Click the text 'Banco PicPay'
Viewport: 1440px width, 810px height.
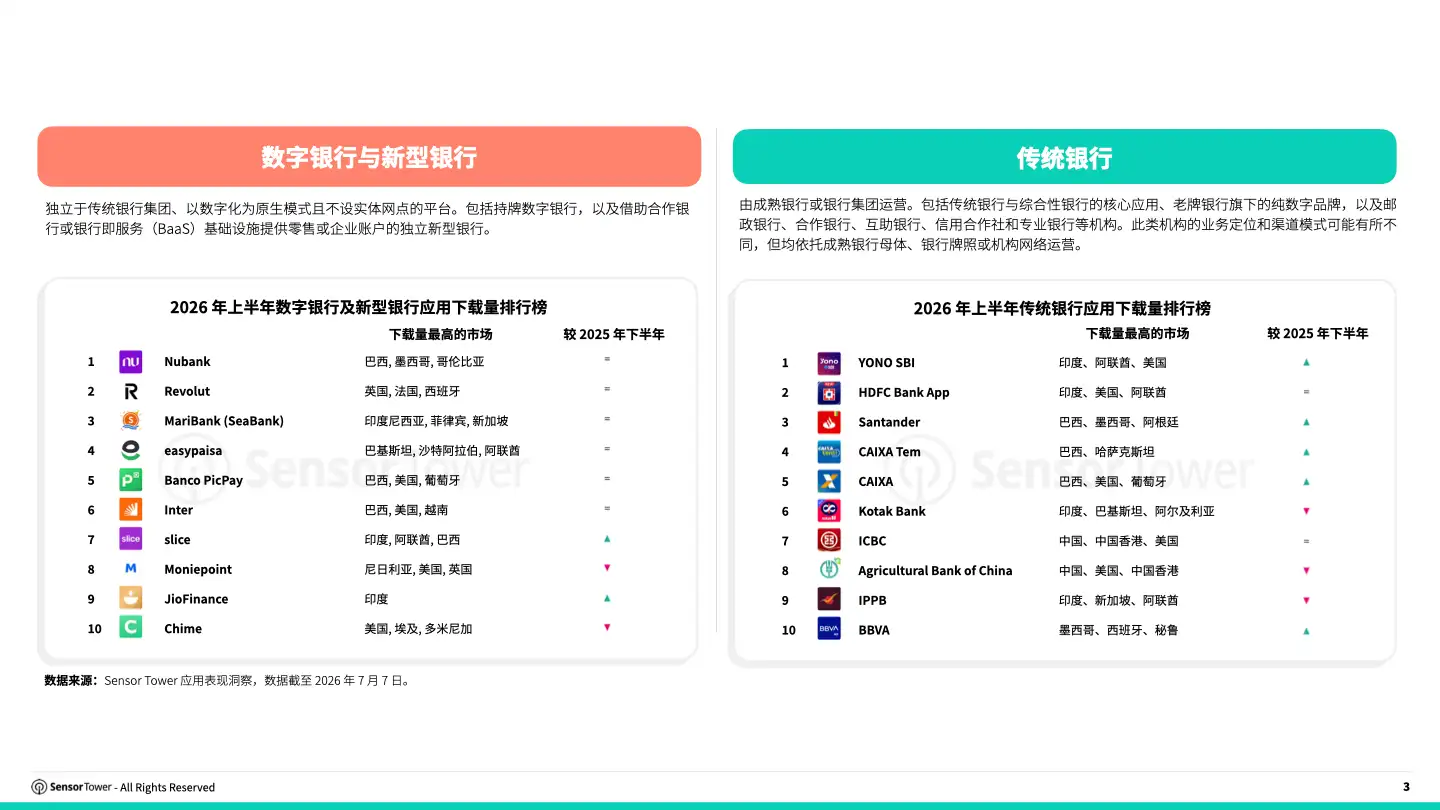point(204,480)
